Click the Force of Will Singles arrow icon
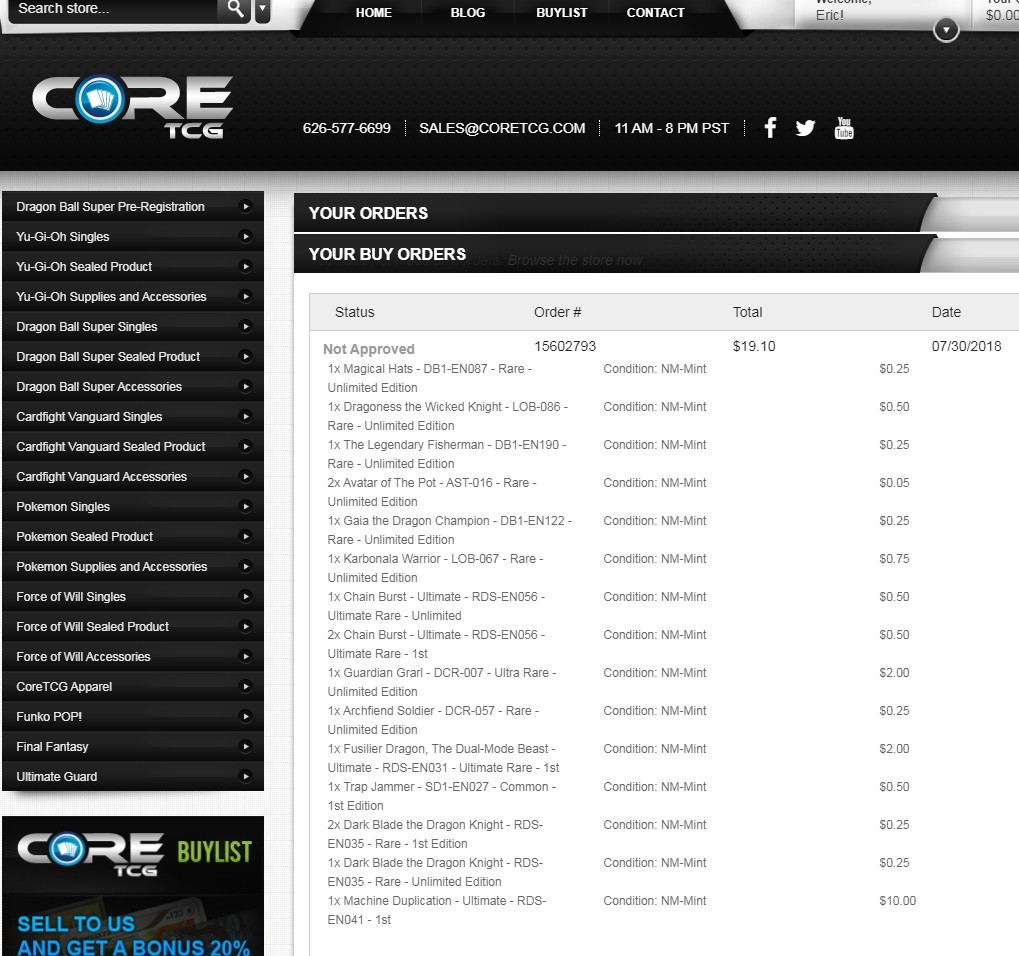Screen dimensions: 1019x956 [246, 597]
